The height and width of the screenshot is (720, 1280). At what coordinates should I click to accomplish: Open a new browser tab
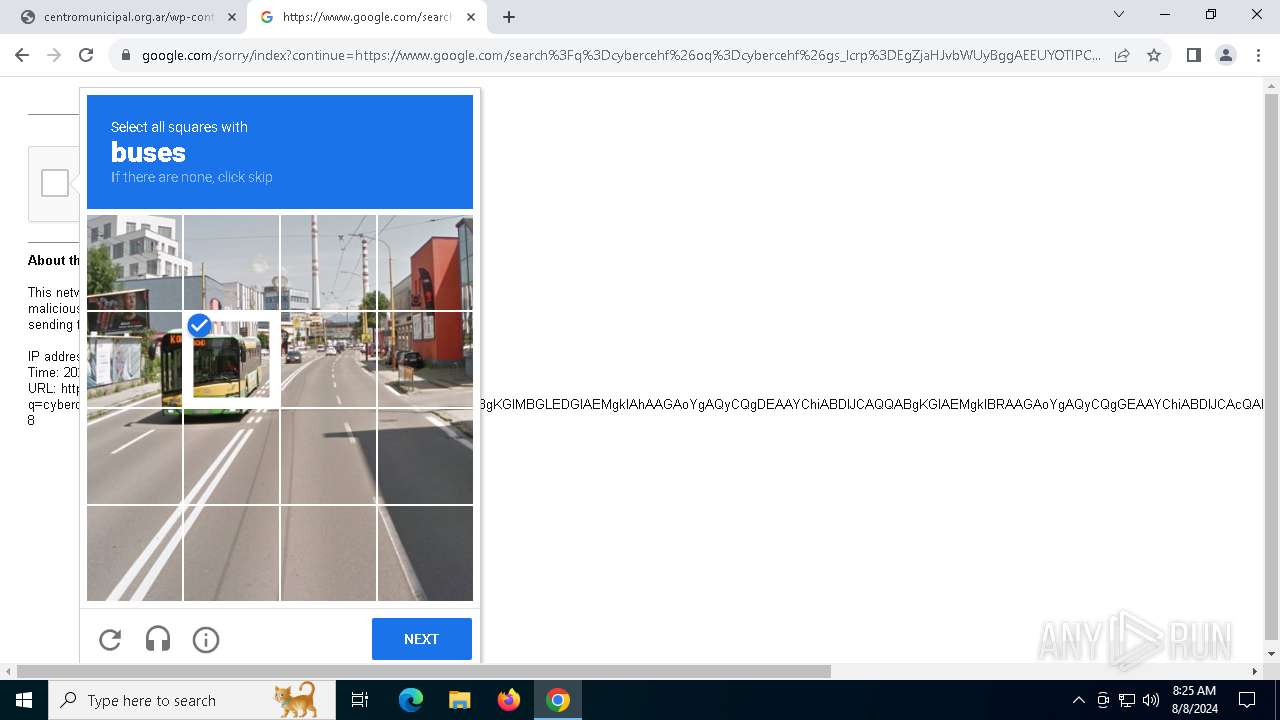click(x=509, y=17)
